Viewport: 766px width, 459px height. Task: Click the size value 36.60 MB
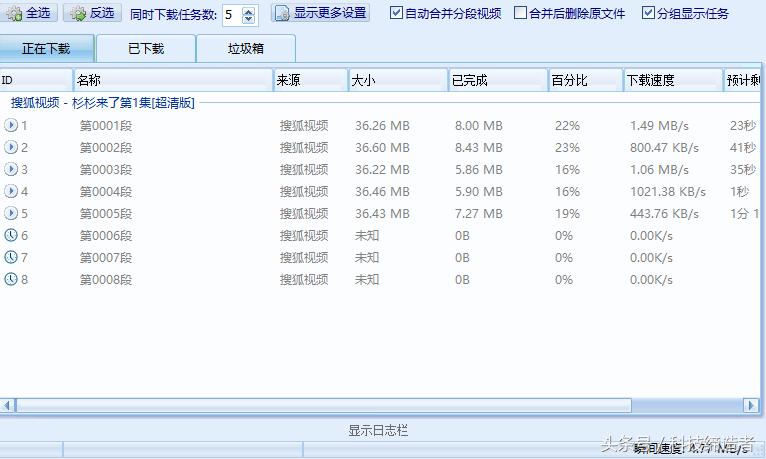[383, 147]
